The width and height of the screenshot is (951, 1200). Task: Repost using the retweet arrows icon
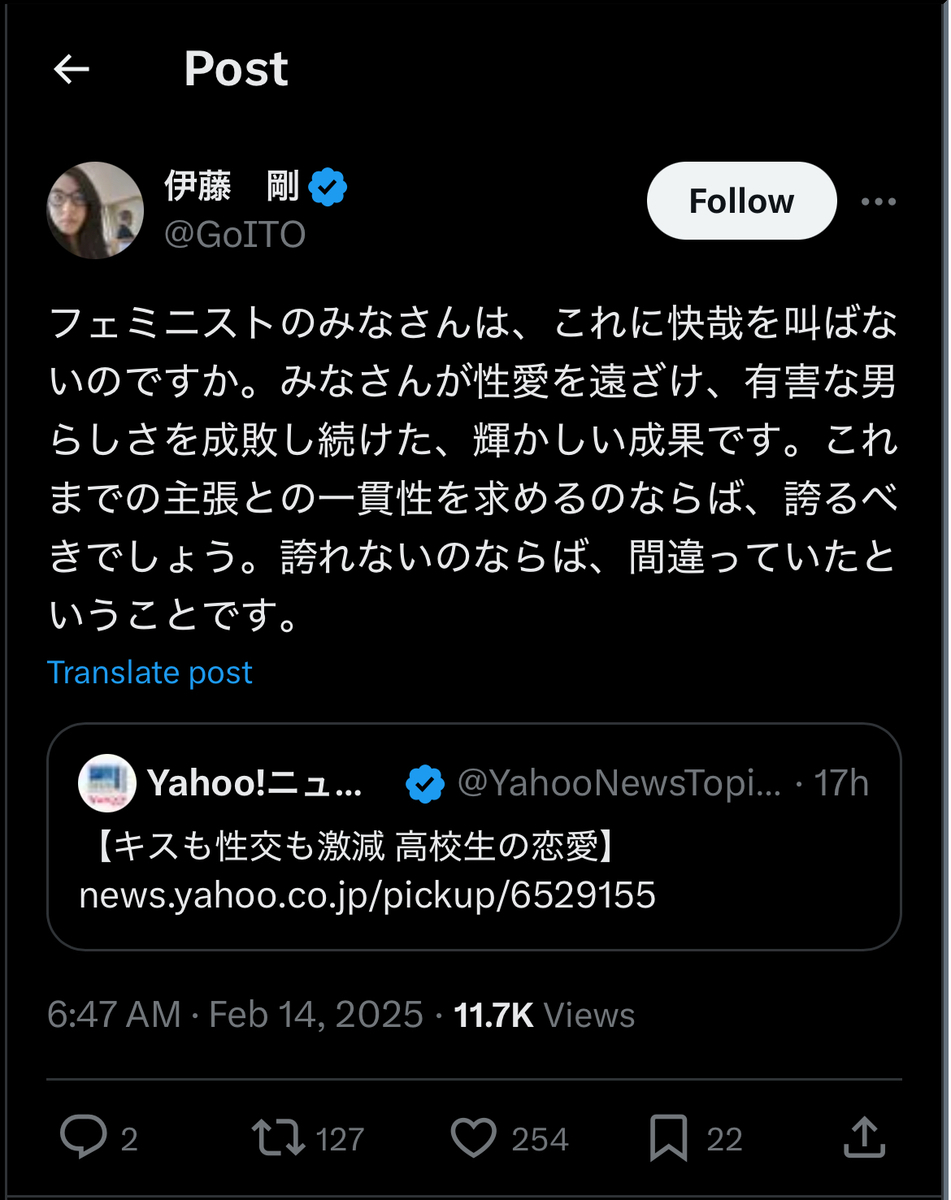[x=278, y=1138]
